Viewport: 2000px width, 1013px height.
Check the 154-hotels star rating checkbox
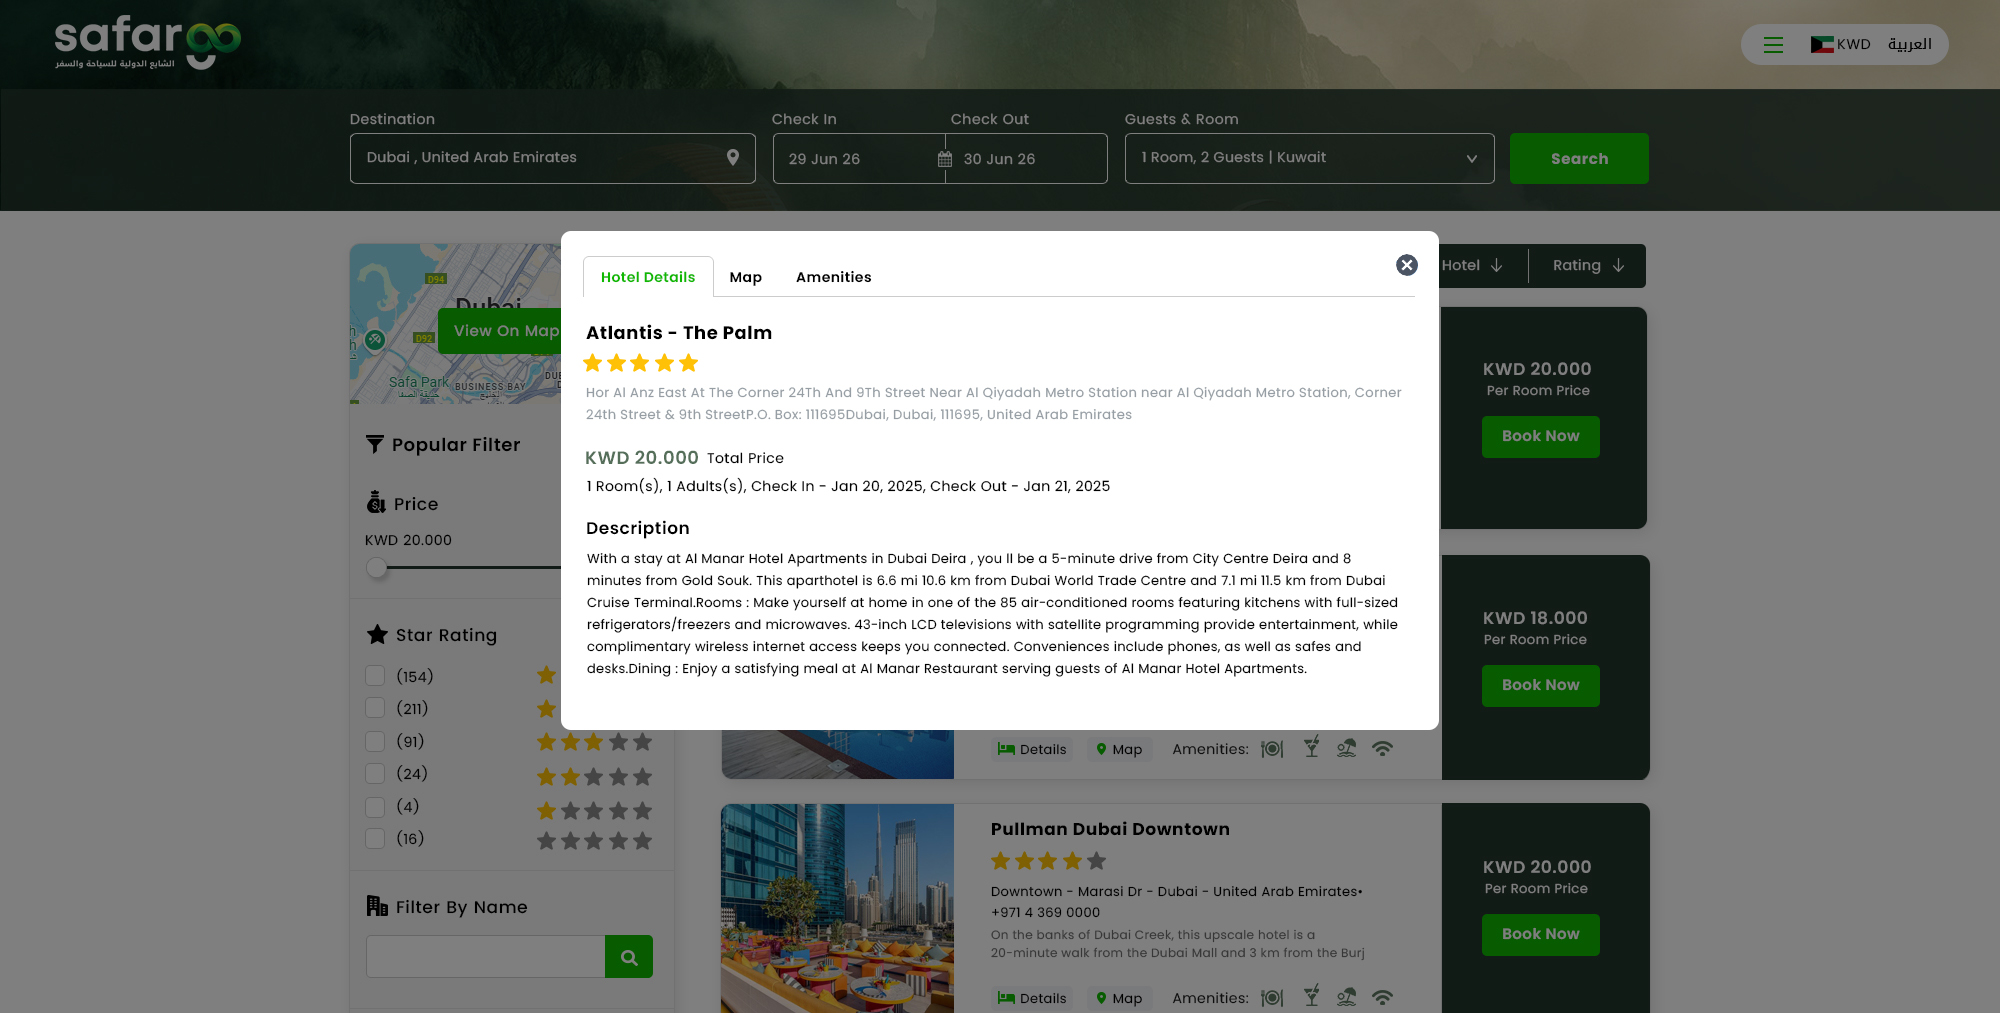375,676
